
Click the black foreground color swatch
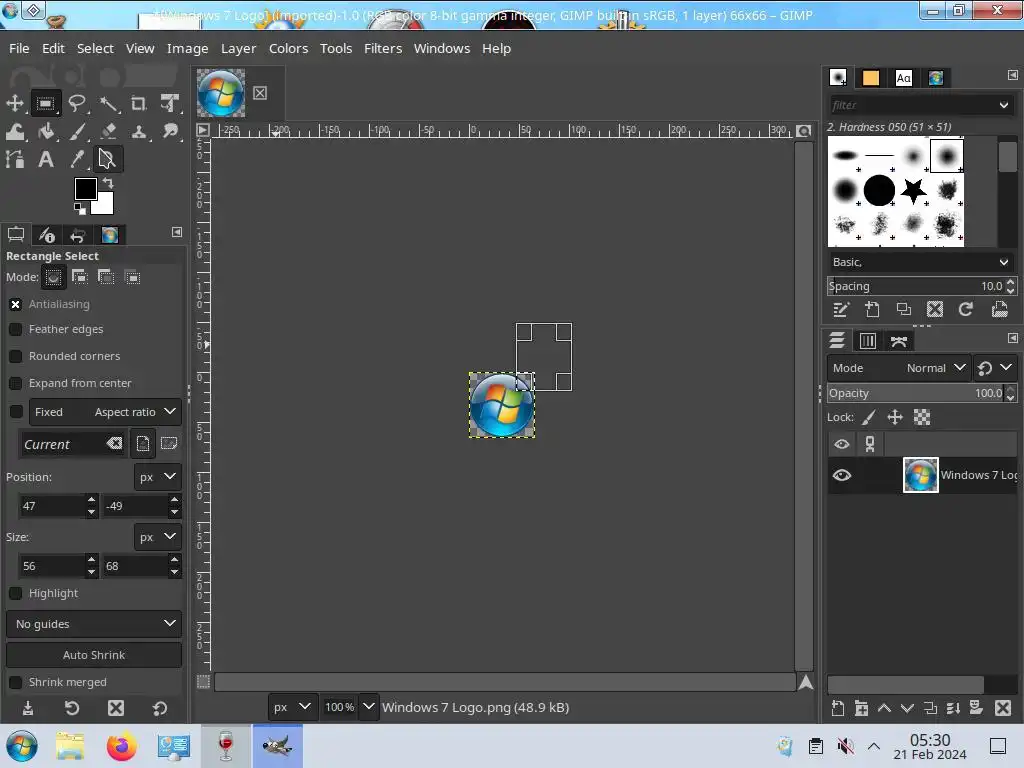[x=85, y=188]
